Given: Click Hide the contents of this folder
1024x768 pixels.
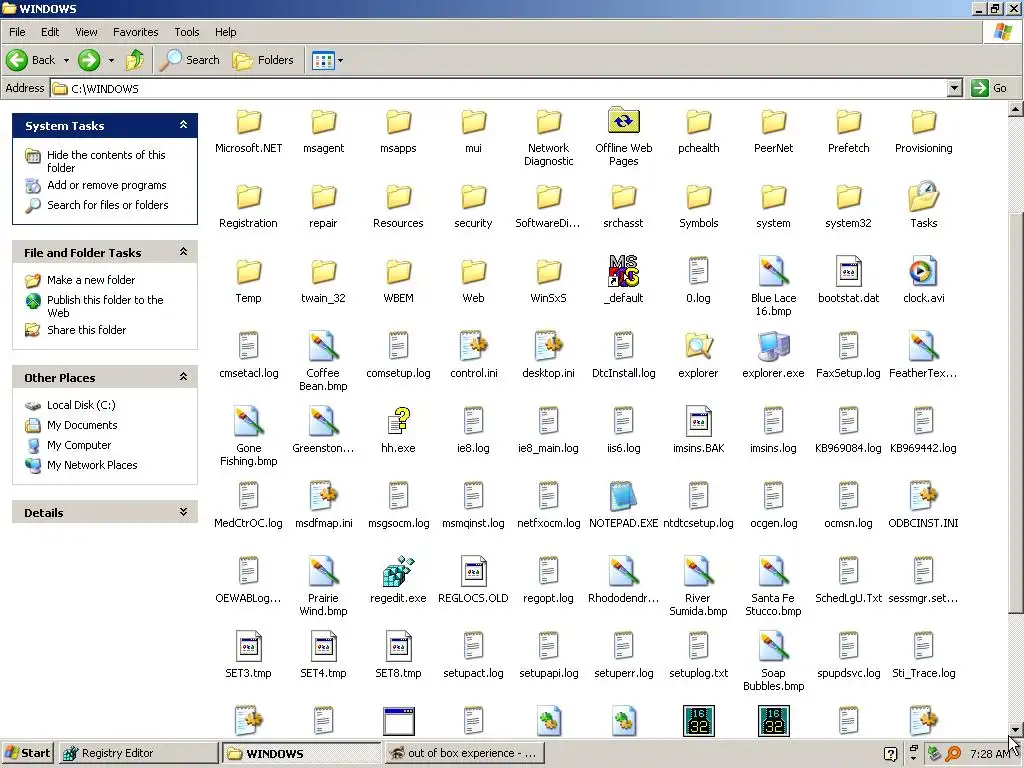Looking at the screenshot, I should [x=106, y=161].
